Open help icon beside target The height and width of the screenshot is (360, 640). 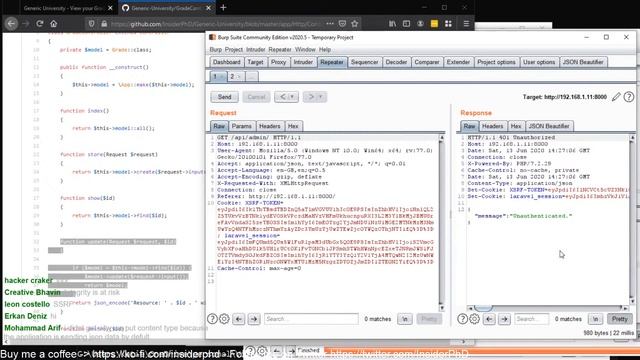(x=629, y=97)
